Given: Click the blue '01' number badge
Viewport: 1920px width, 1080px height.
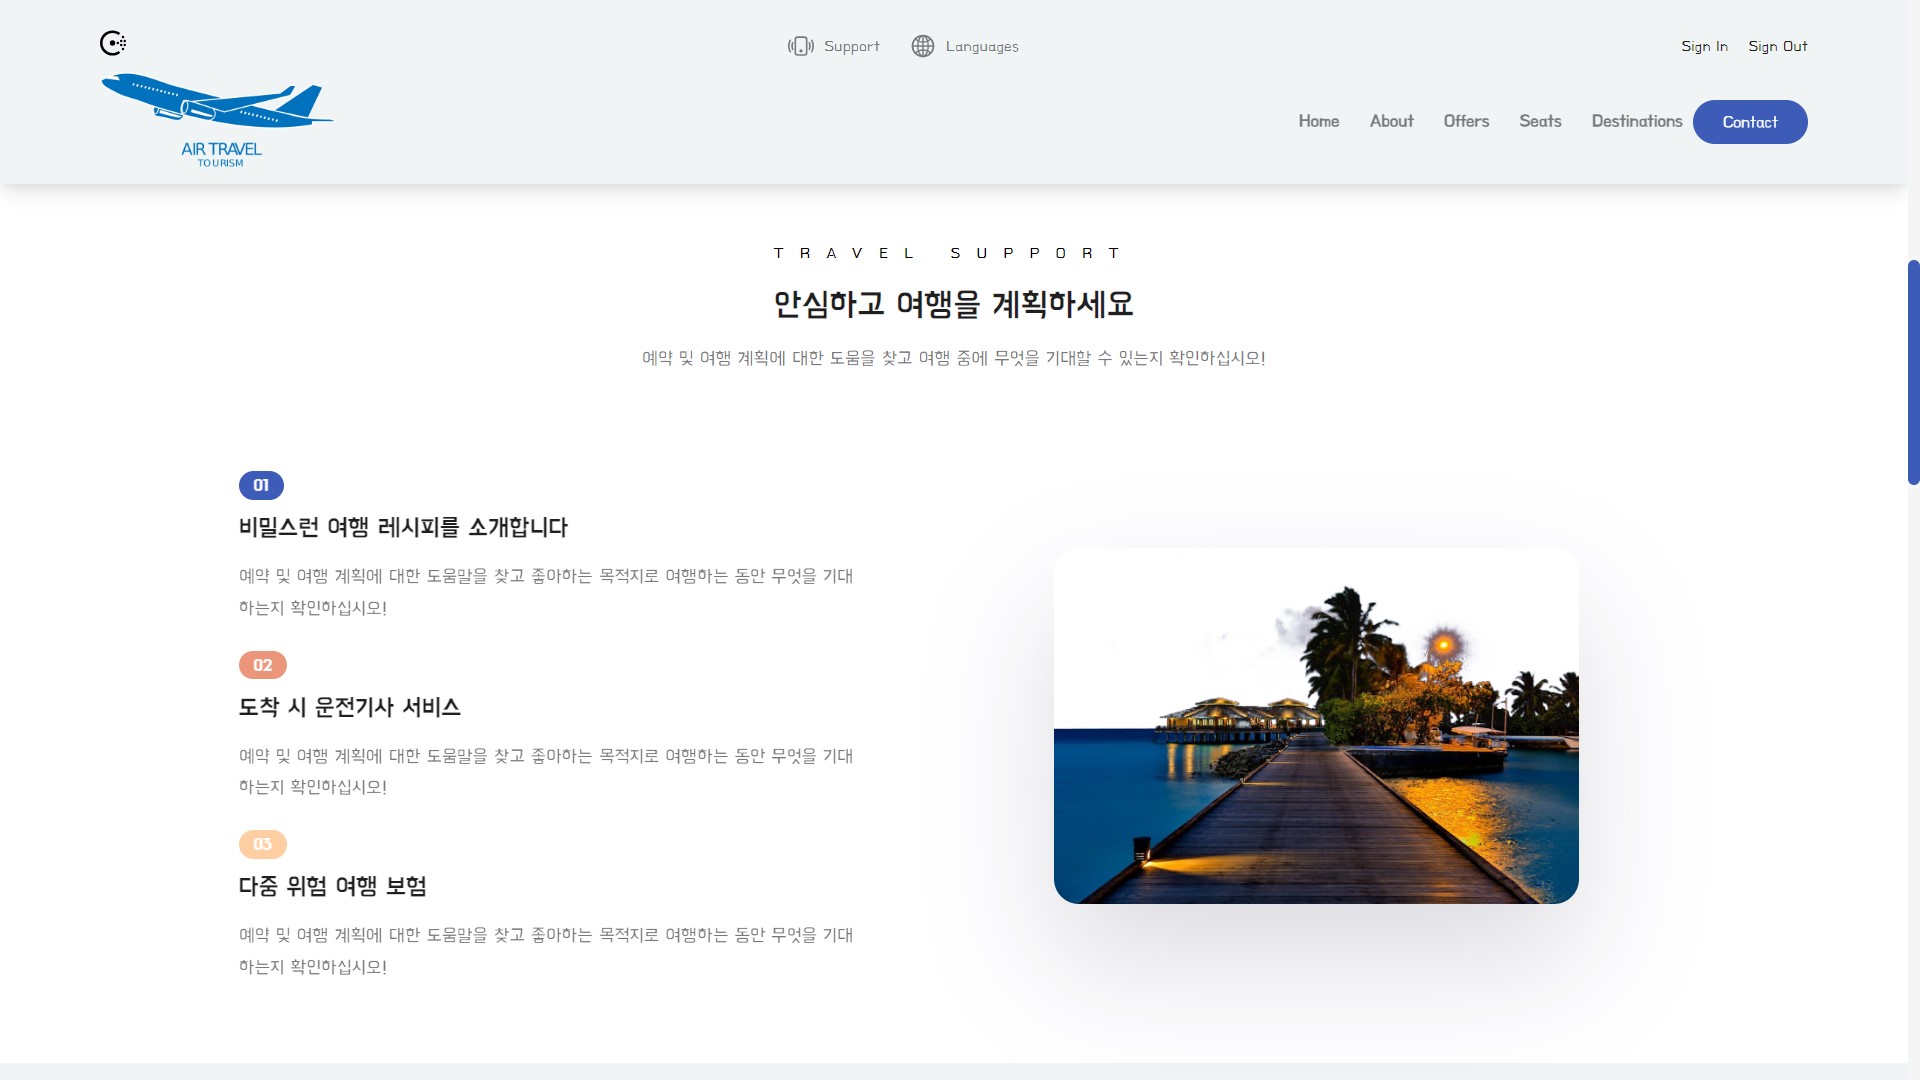Looking at the screenshot, I should [262, 485].
